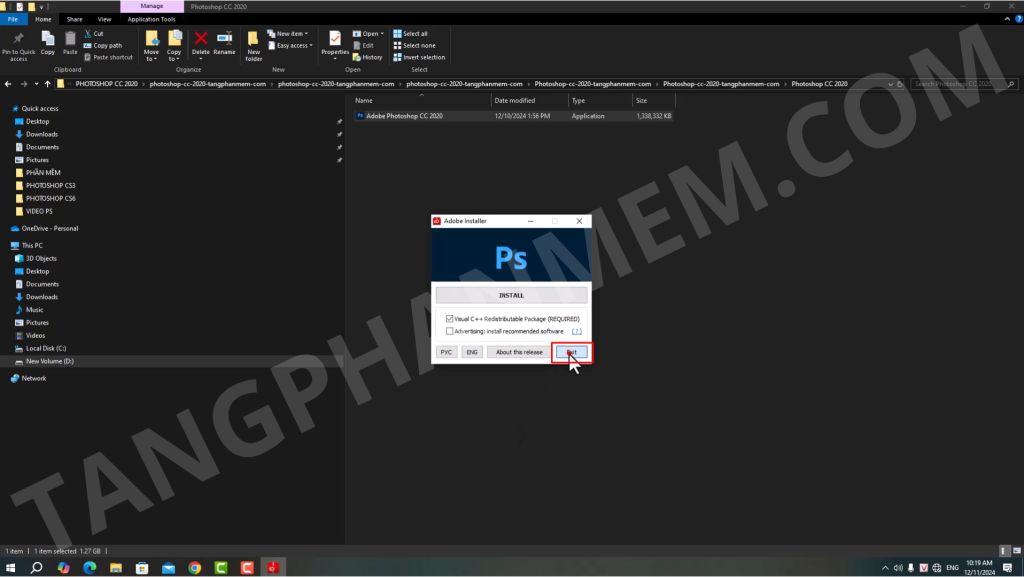
Task: Click the About this release button
Action: [519, 352]
